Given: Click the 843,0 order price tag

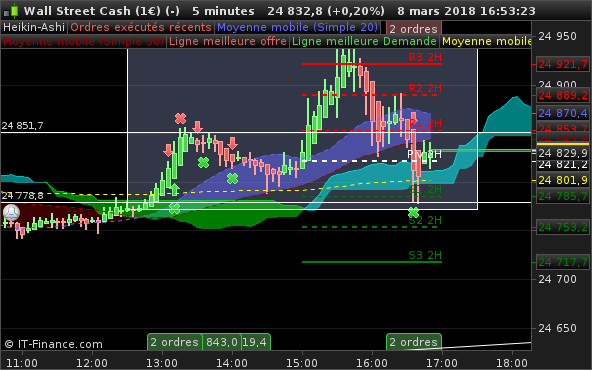Looking at the screenshot, I should coord(222,342).
